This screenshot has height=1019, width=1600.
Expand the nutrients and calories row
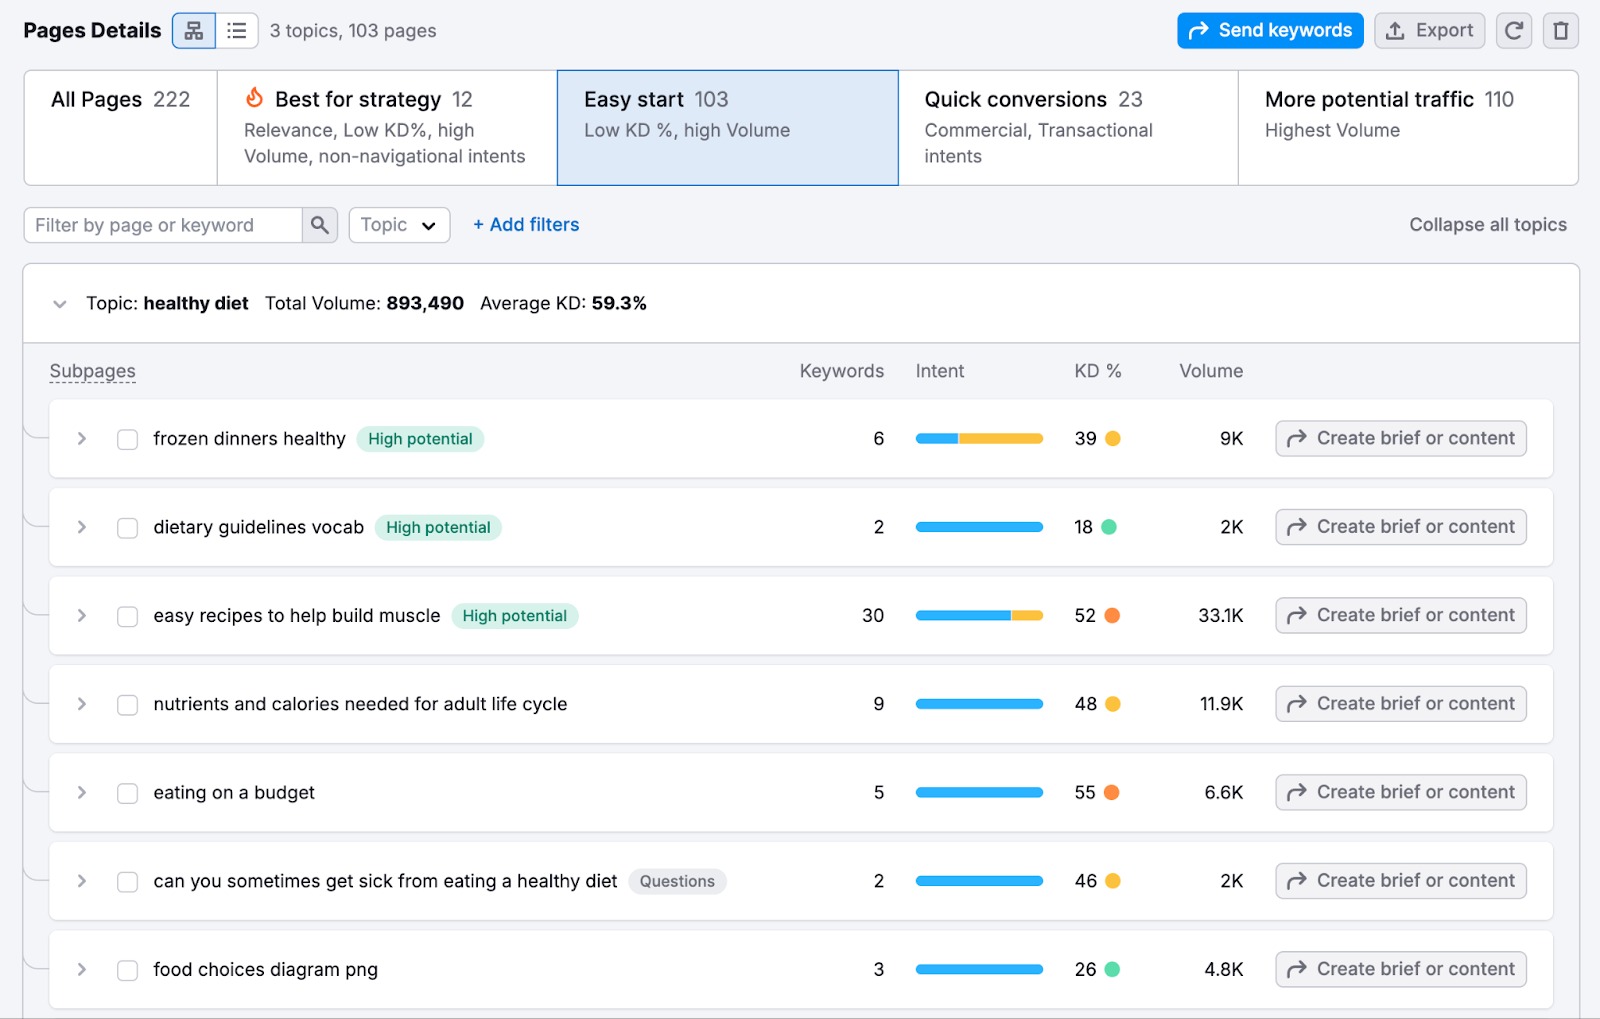pyautogui.click(x=82, y=704)
